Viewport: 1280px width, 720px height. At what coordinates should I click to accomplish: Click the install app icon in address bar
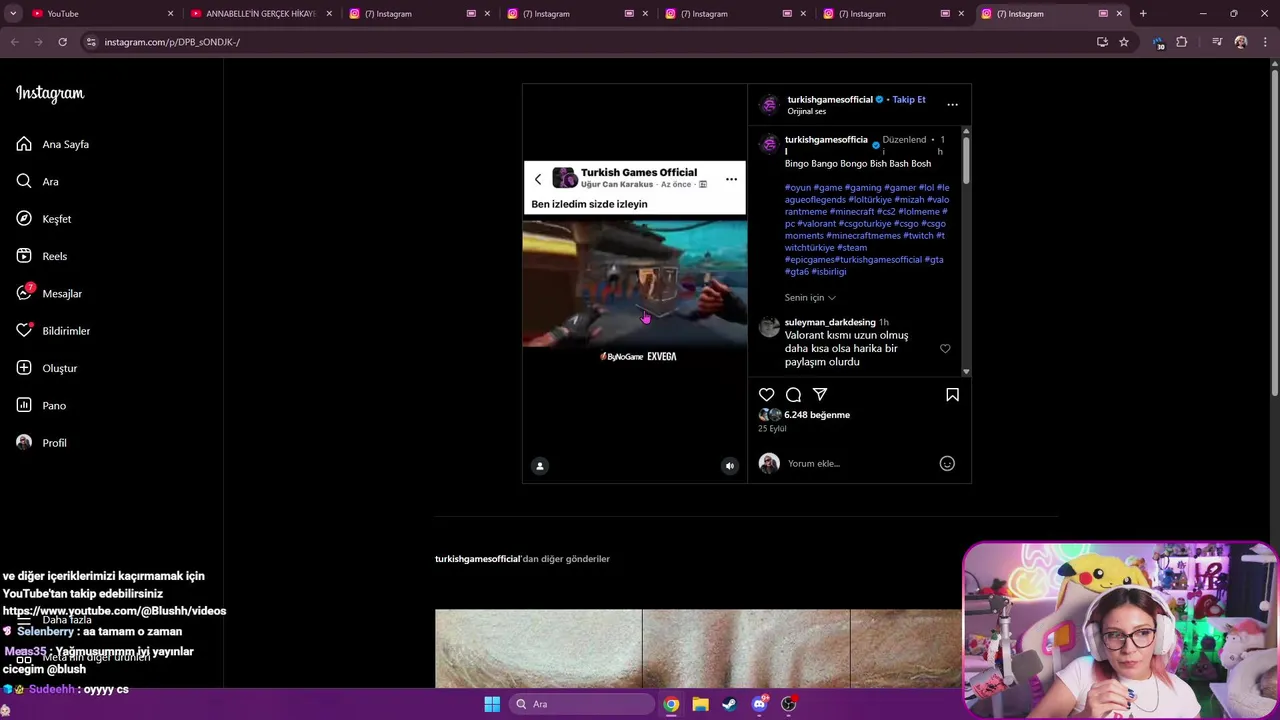tap(1102, 42)
